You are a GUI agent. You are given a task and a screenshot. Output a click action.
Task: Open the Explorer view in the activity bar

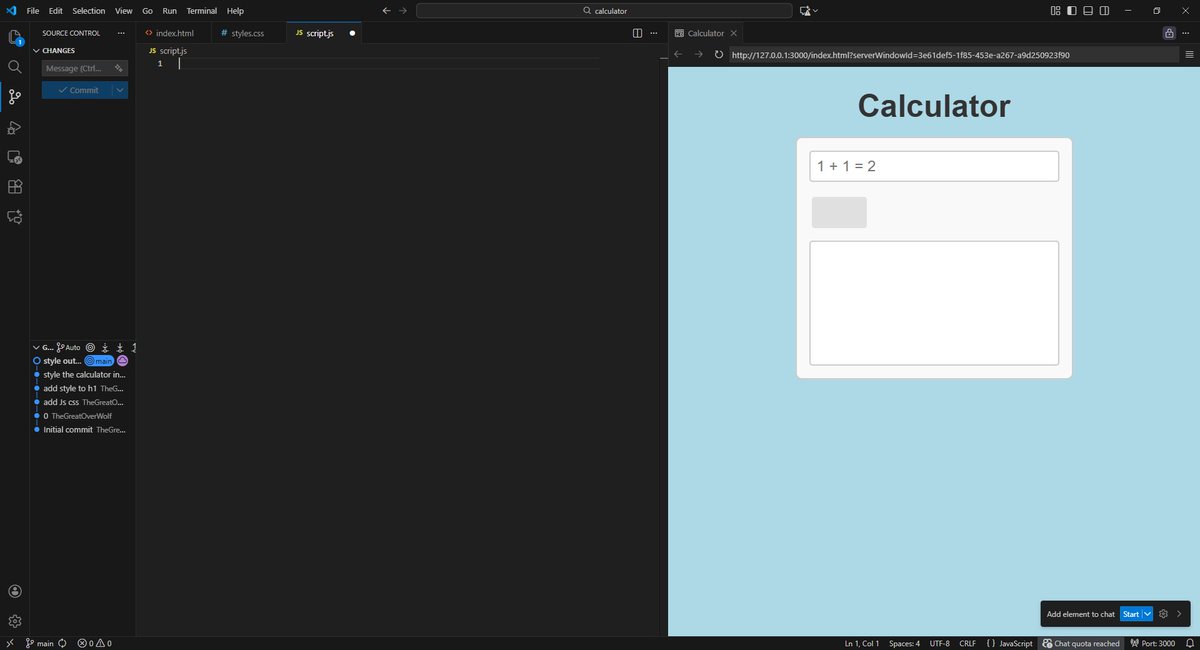(x=14, y=36)
